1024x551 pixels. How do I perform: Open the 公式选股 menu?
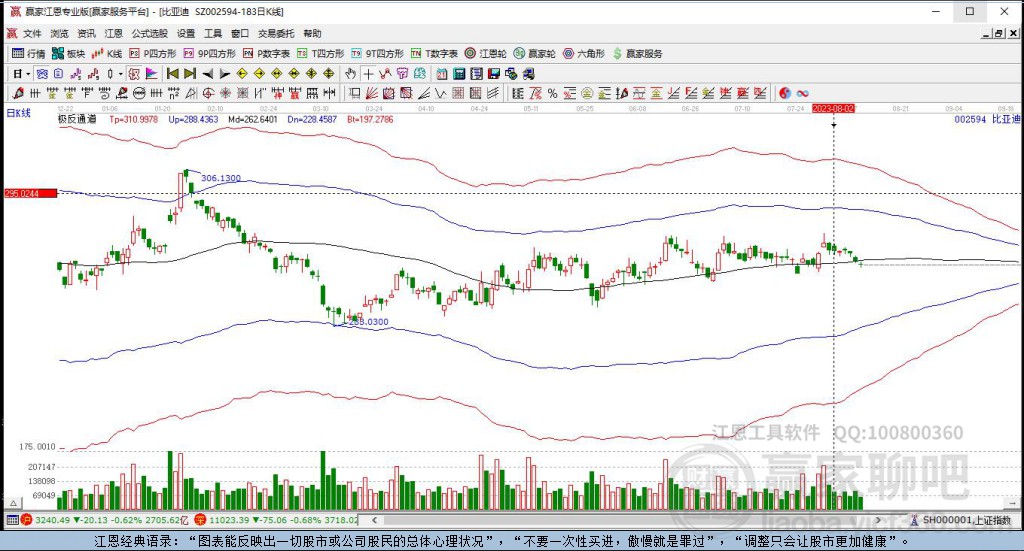pyautogui.click(x=150, y=33)
